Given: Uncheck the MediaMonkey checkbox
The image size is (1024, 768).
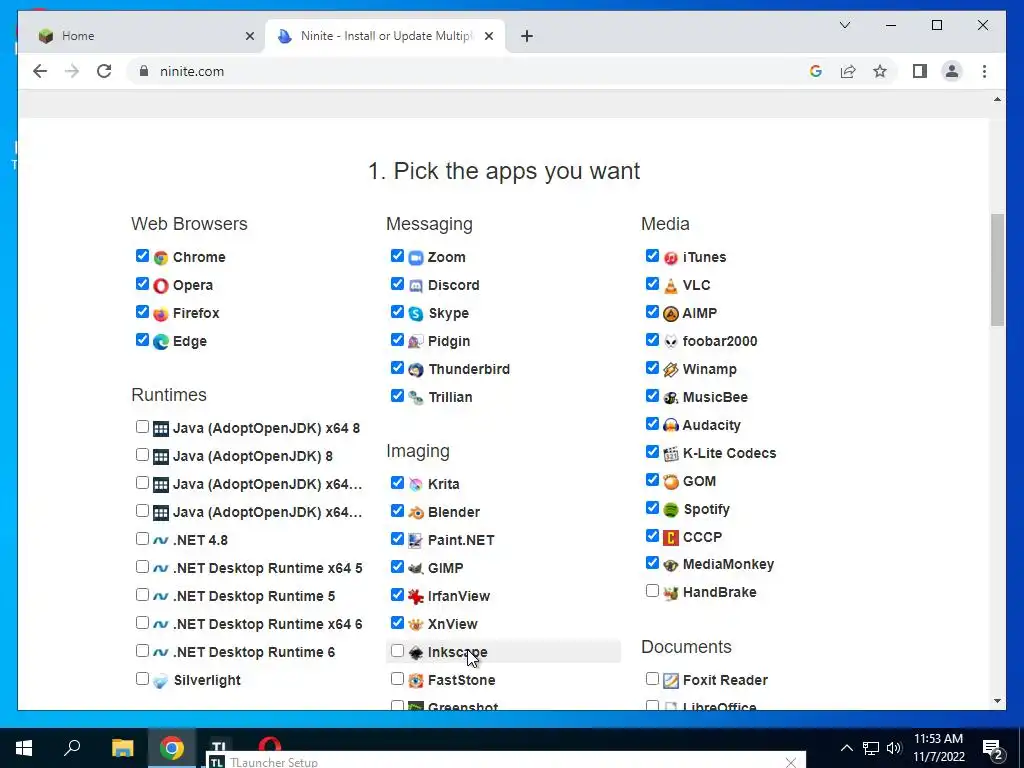Looking at the screenshot, I should 652,562.
